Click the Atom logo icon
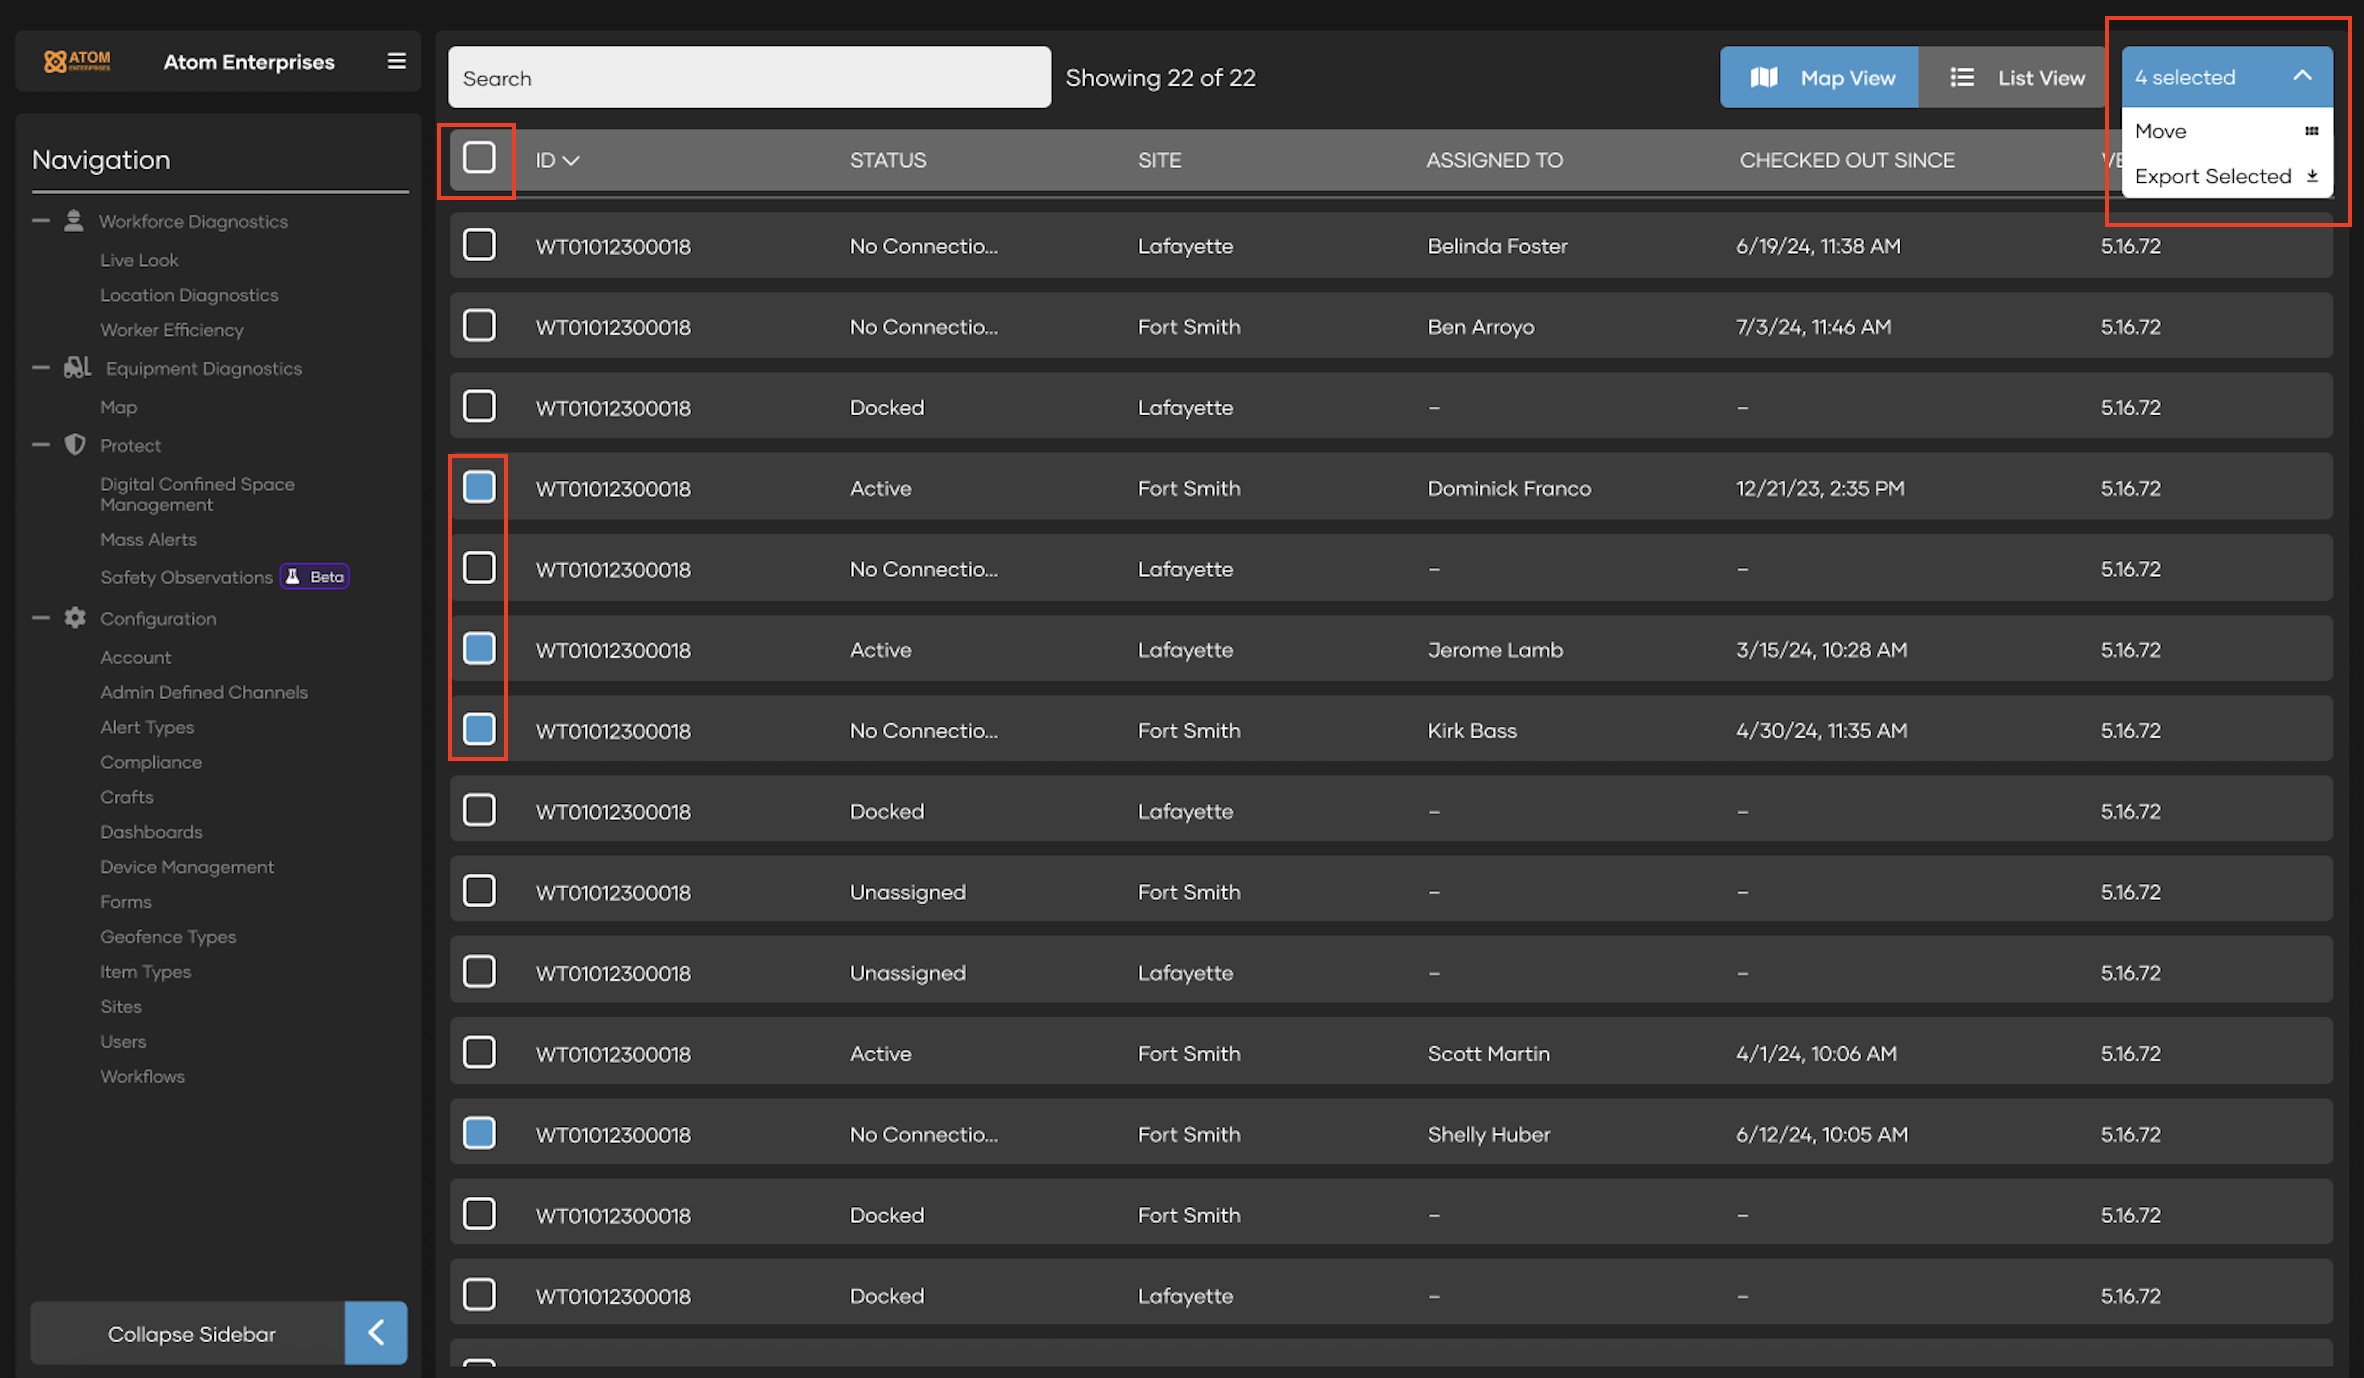 (77, 61)
